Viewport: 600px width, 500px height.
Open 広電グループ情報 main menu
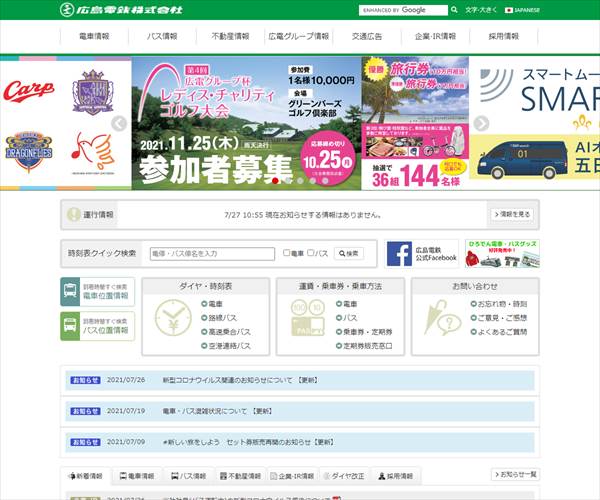[x=299, y=36]
